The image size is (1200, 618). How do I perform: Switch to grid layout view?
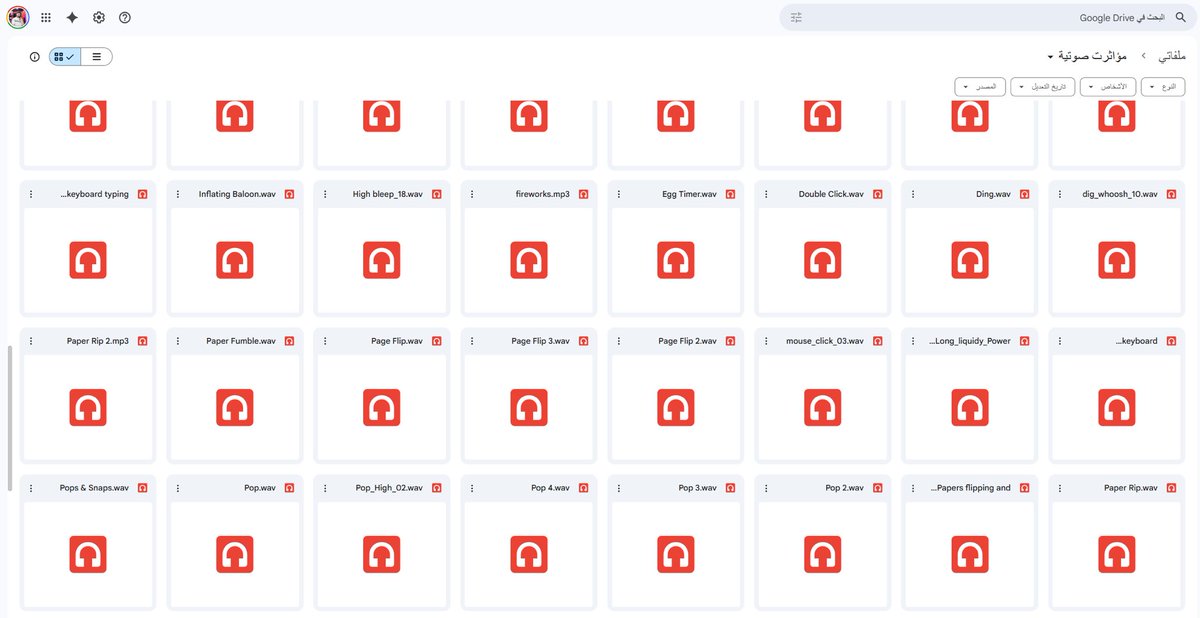pyautogui.click(x=65, y=57)
